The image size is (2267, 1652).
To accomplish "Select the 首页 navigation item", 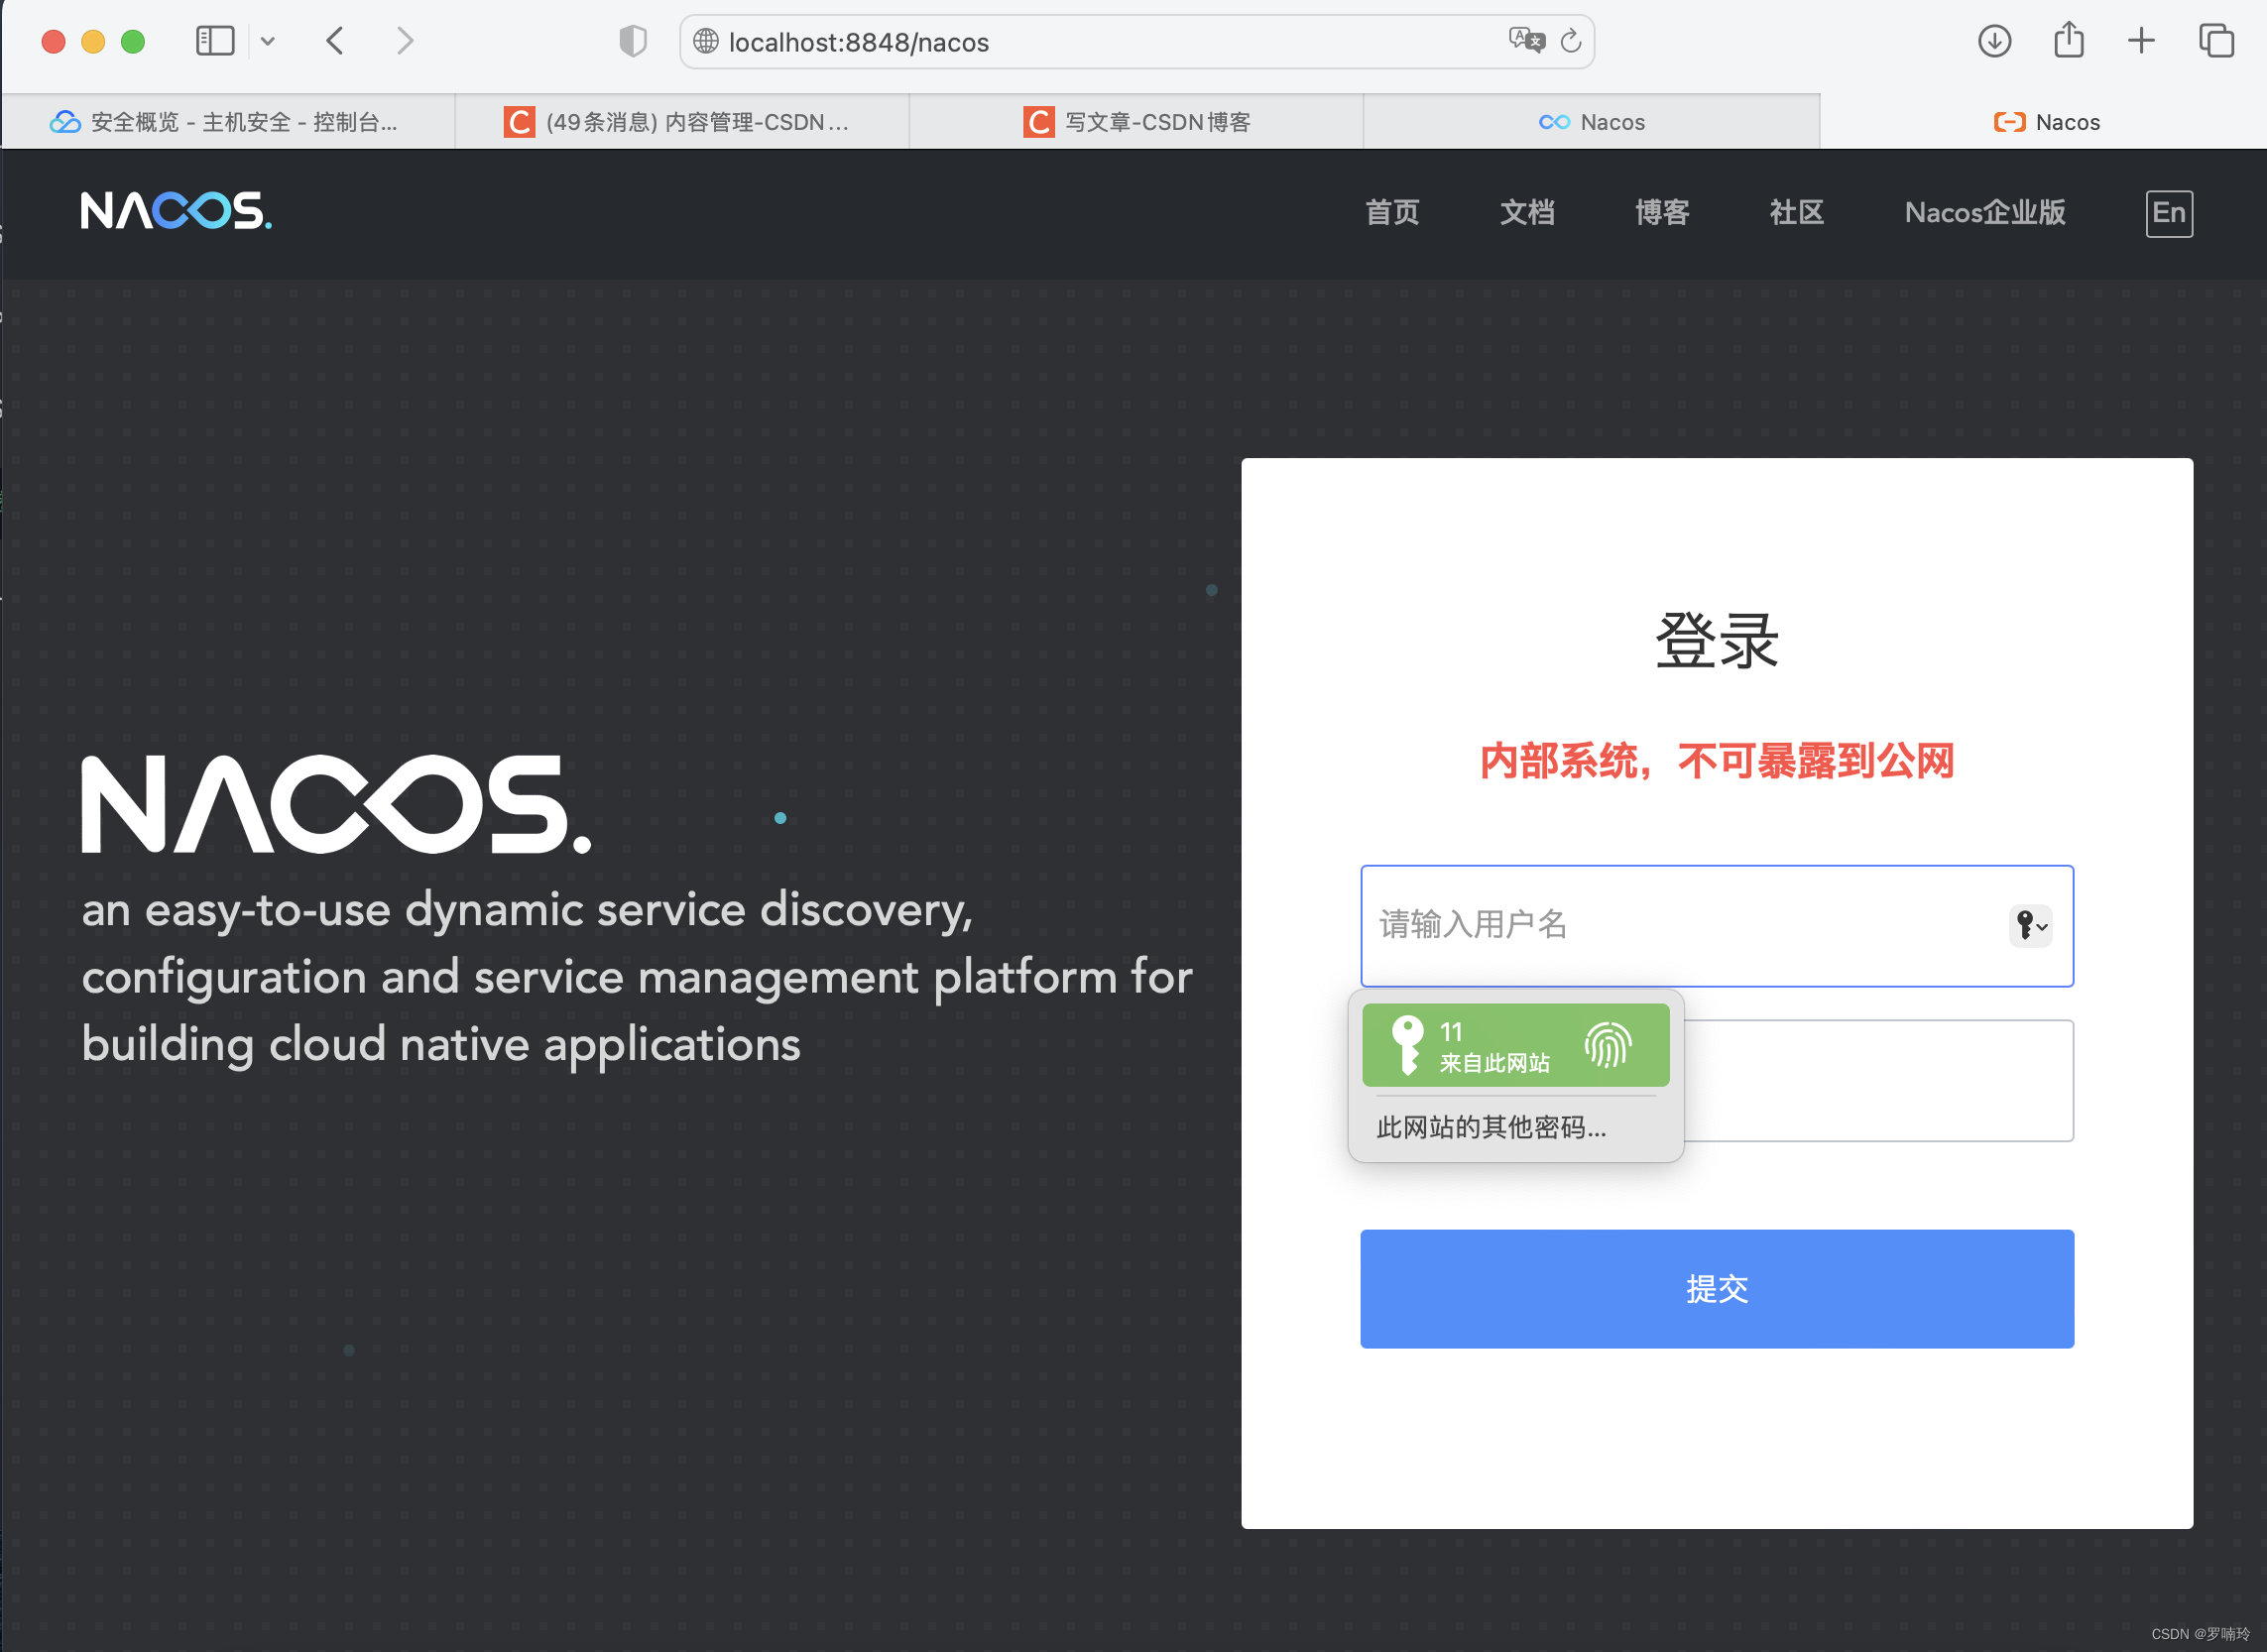I will (1393, 212).
